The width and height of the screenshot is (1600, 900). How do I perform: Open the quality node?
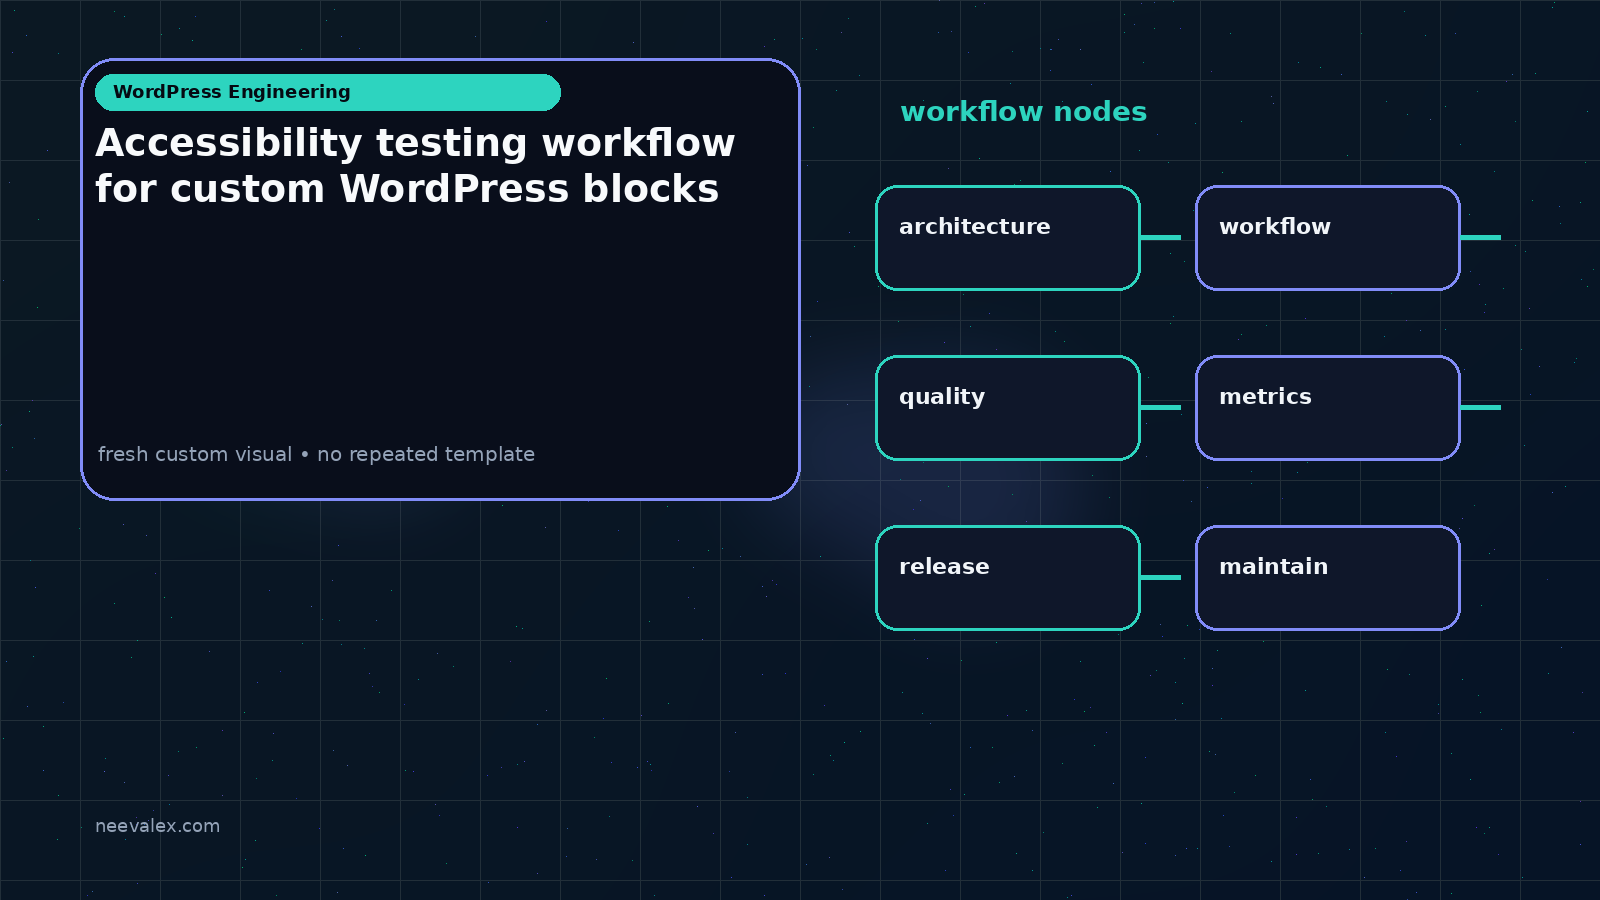(1008, 408)
